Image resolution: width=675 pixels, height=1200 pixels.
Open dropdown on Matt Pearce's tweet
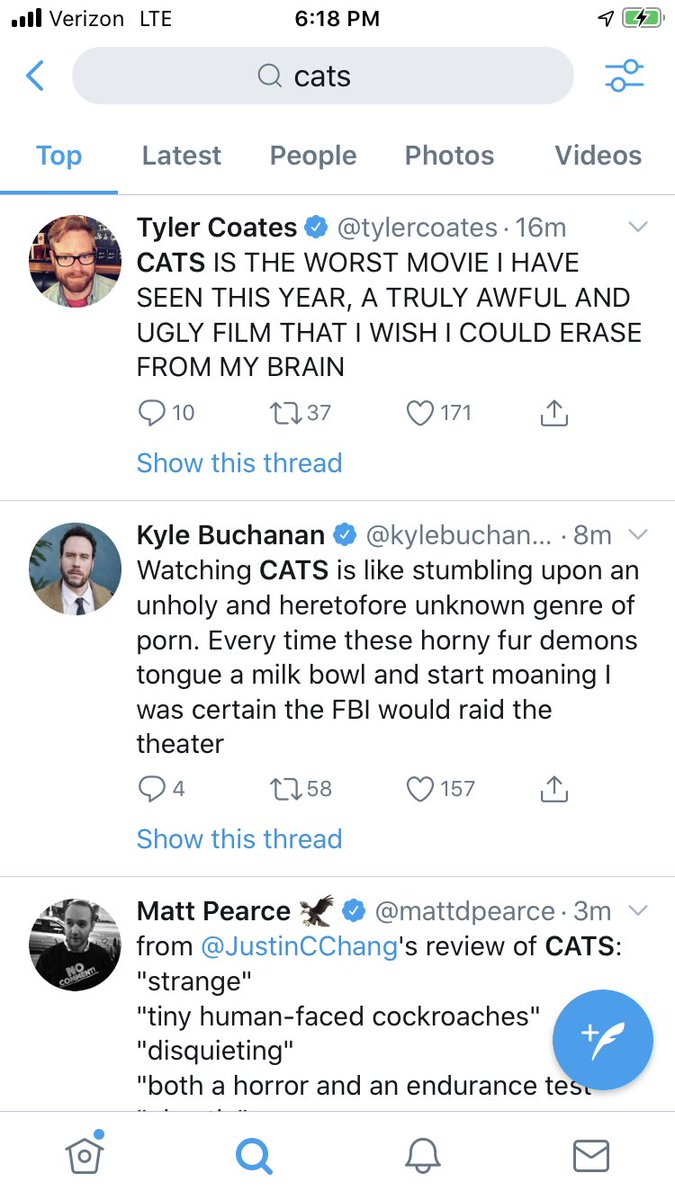coord(637,911)
